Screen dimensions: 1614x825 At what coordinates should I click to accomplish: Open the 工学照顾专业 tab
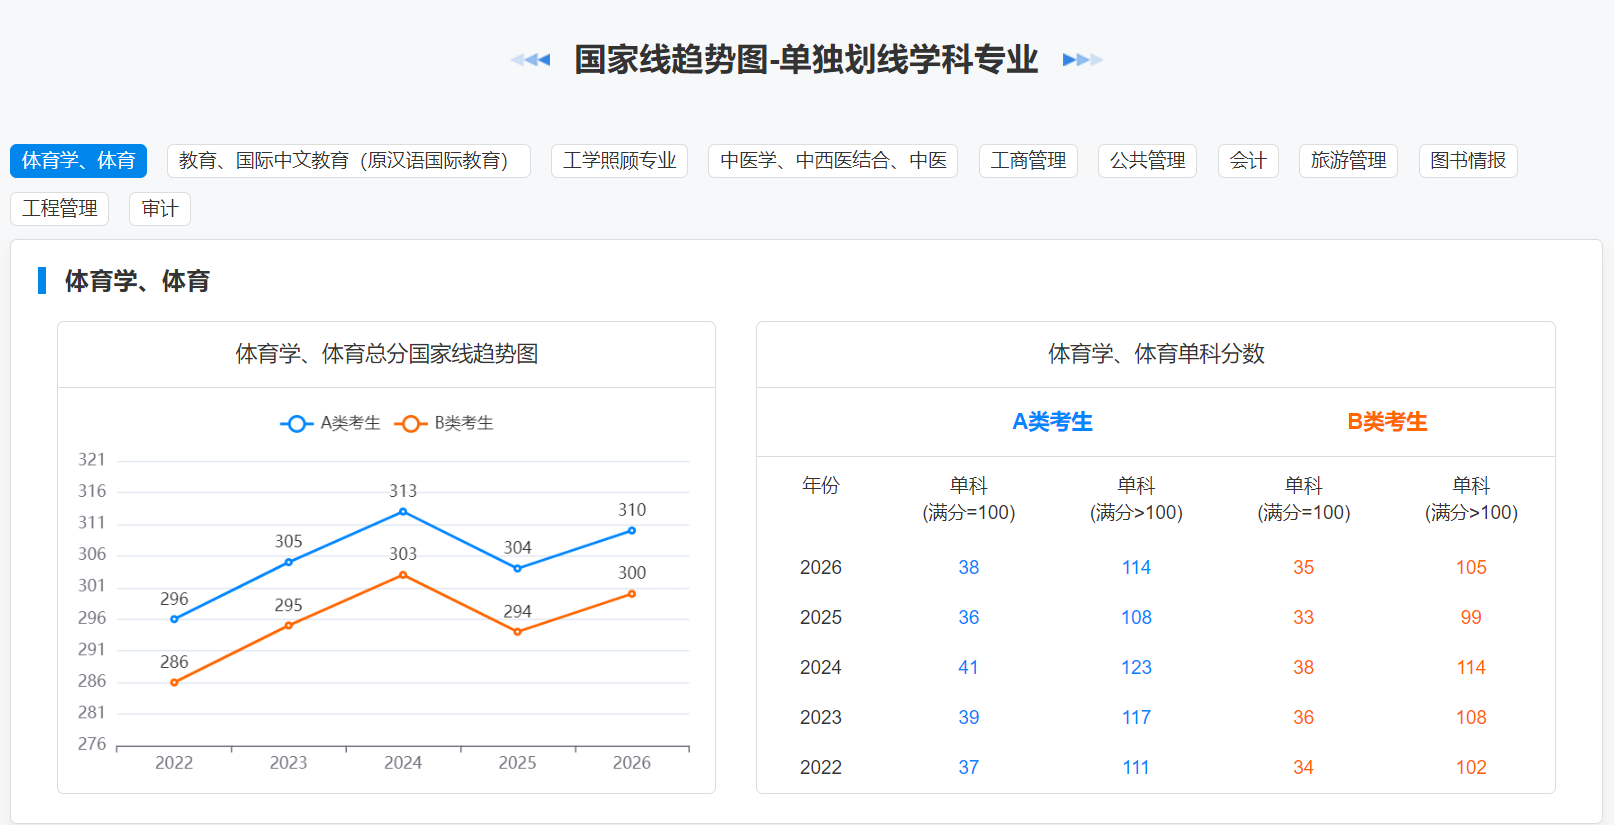click(619, 161)
